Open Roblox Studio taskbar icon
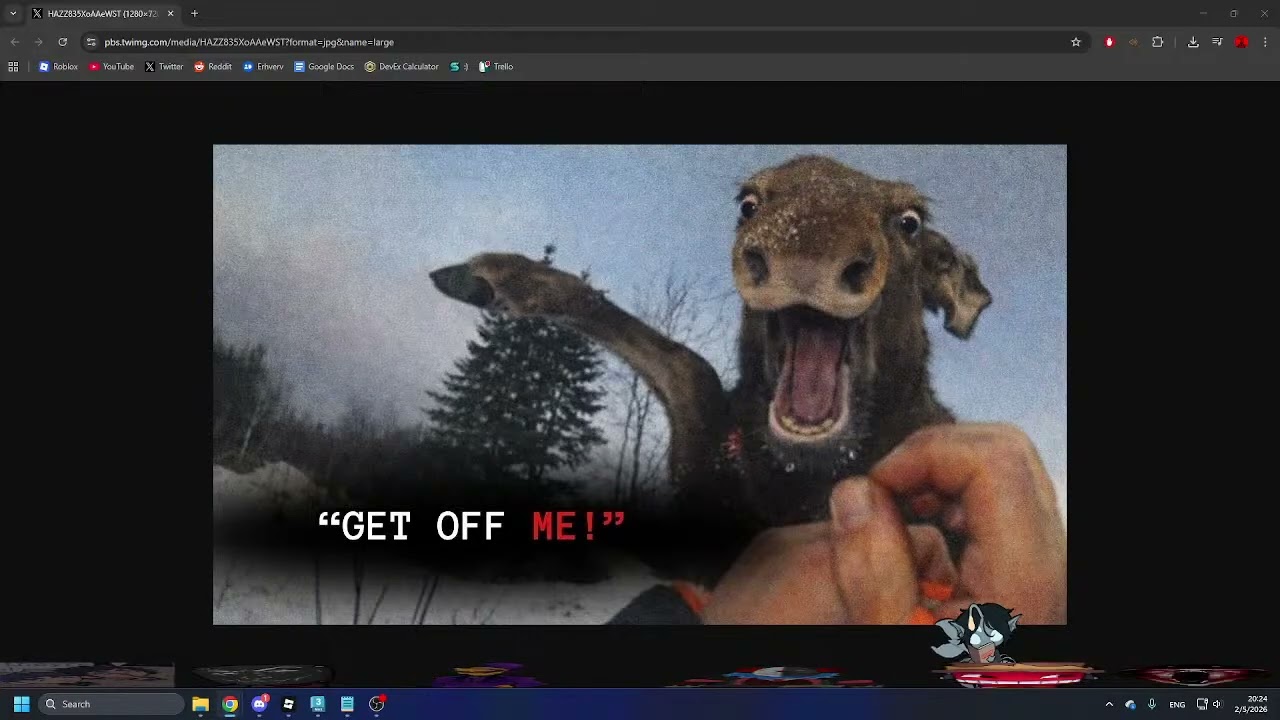This screenshot has width=1280, height=720. tap(288, 704)
